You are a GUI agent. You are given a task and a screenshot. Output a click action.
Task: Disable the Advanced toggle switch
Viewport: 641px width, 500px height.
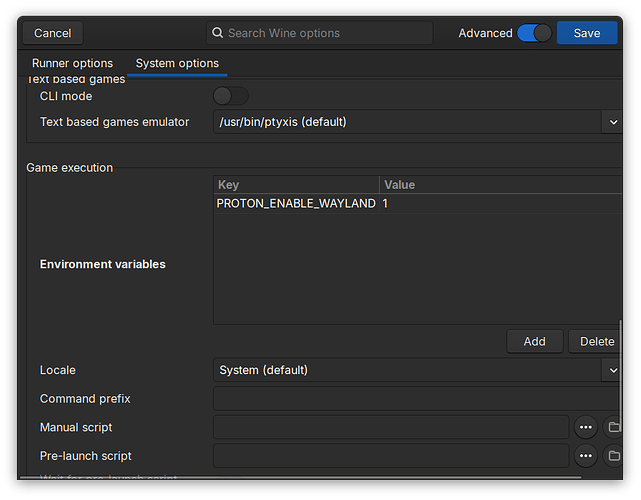point(534,33)
